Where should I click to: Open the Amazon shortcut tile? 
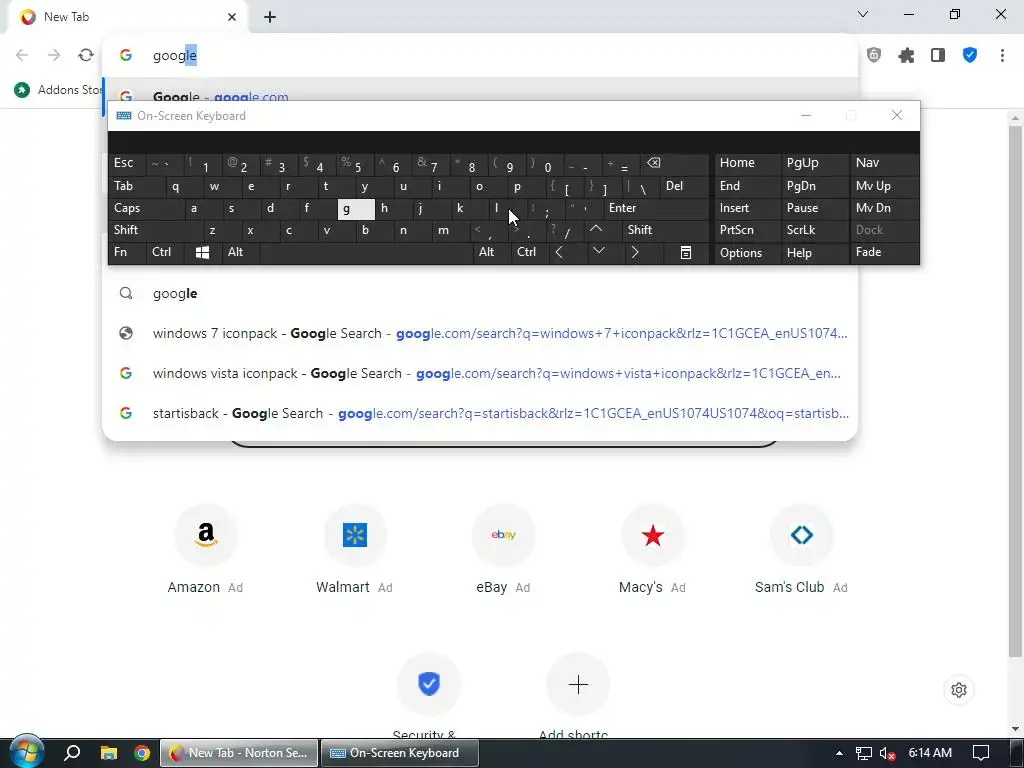(205, 551)
